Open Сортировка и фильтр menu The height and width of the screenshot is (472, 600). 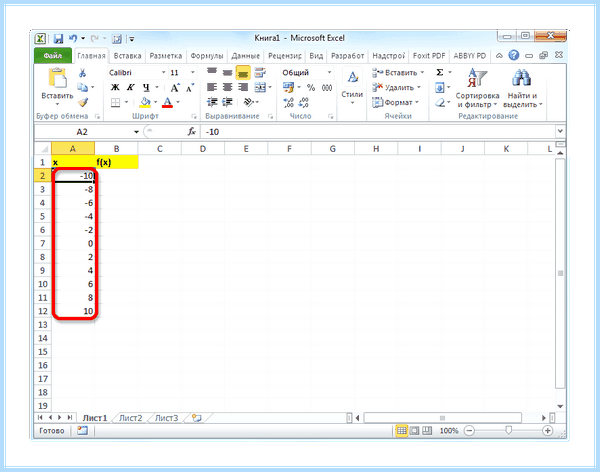click(477, 88)
